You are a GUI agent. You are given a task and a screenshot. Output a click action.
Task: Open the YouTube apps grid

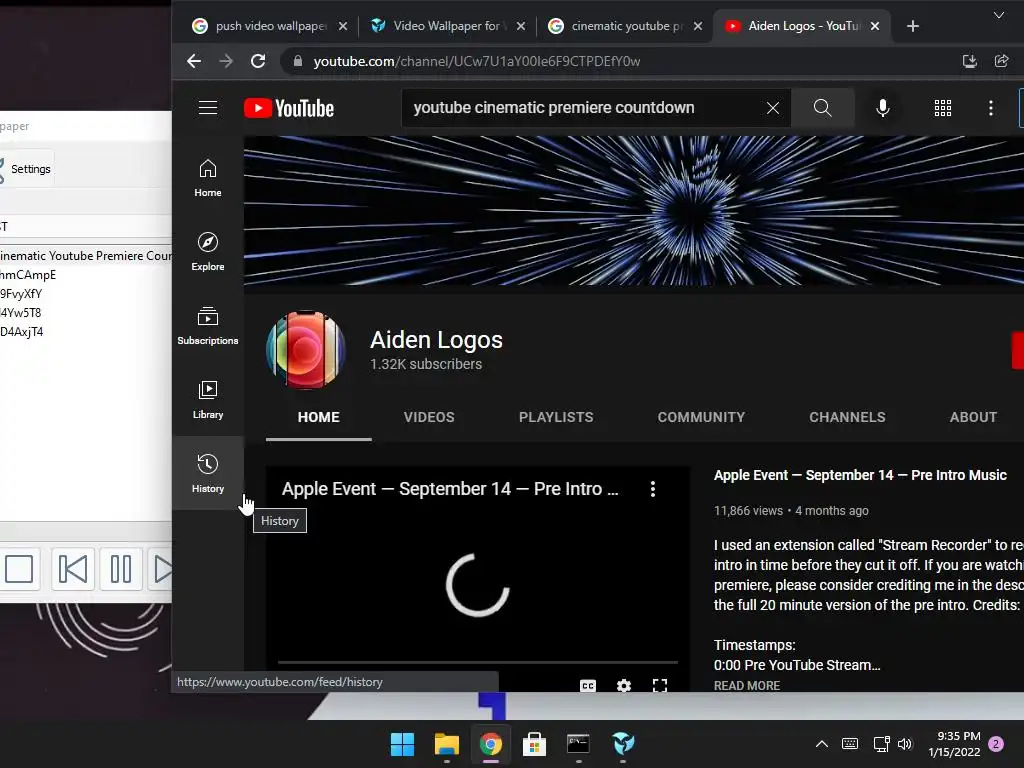(x=942, y=108)
